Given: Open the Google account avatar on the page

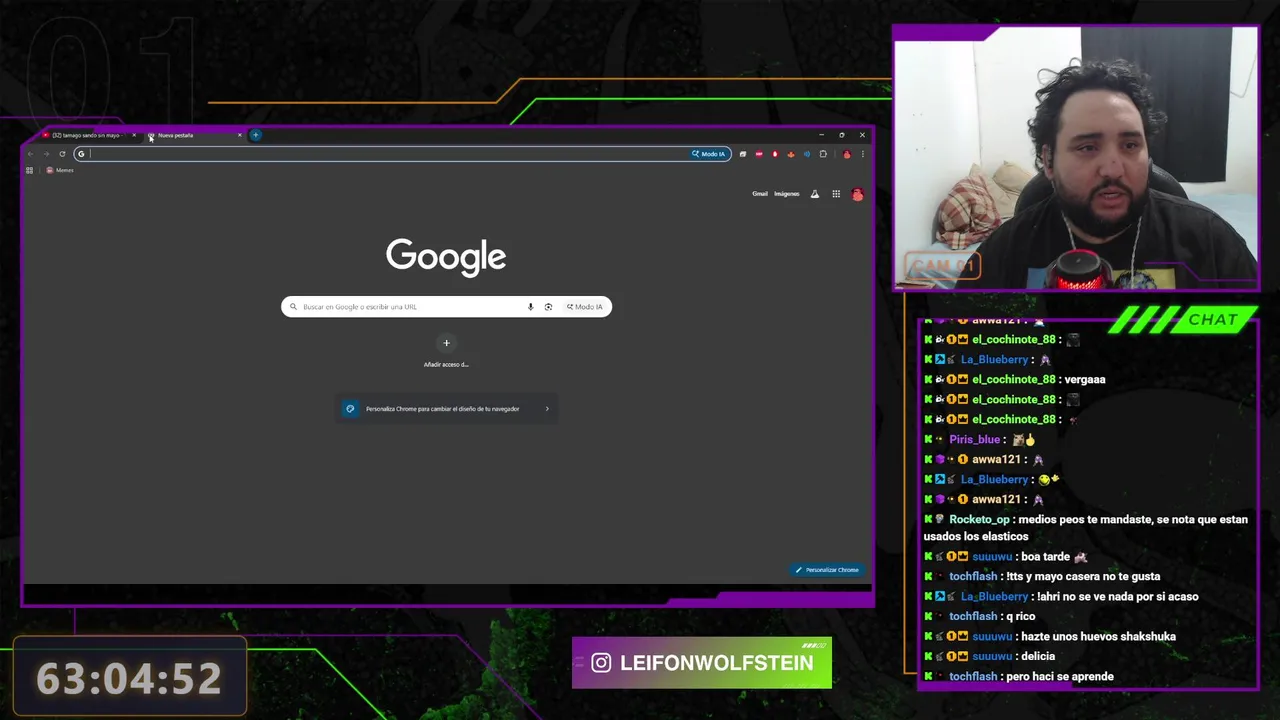Looking at the screenshot, I should (857, 194).
